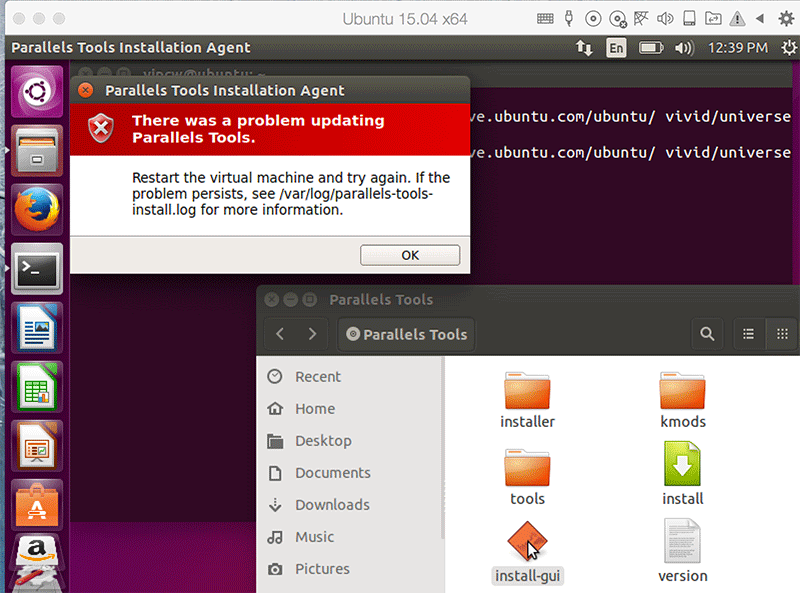Image resolution: width=800 pixels, height=593 pixels.
Task: Close the Parallels Tools file manager window
Action: click(272, 300)
